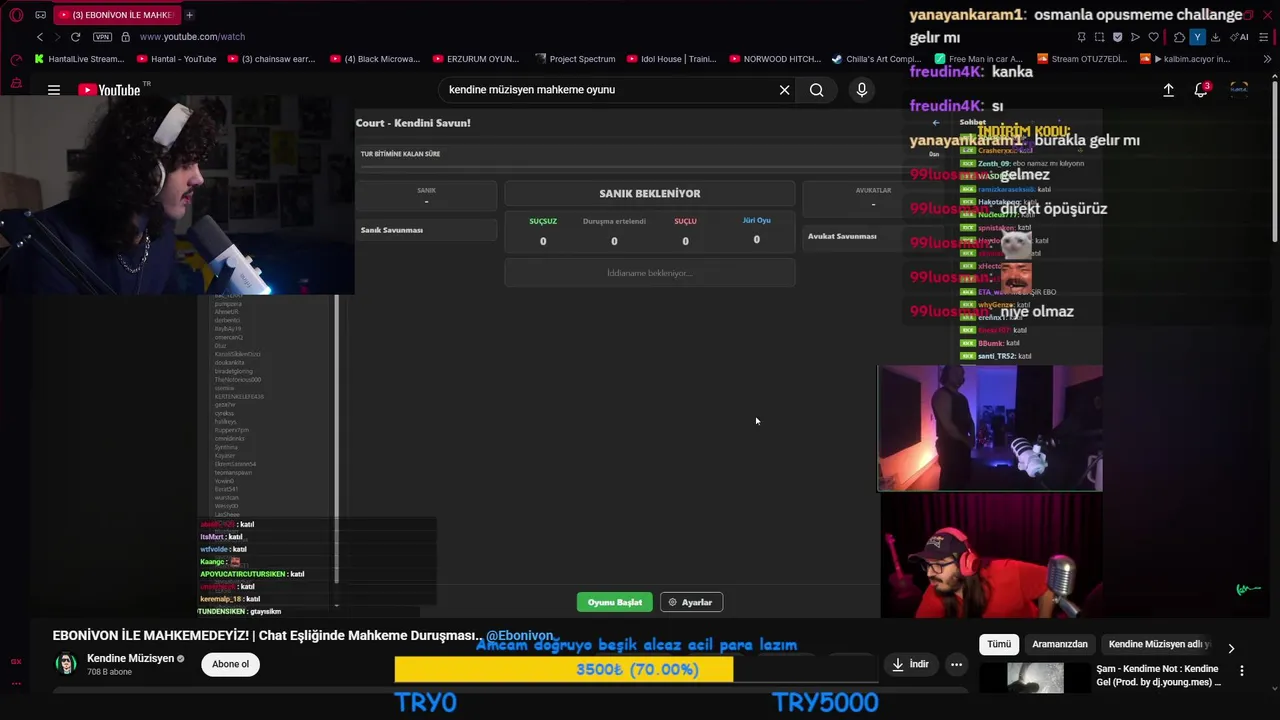The height and width of the screenshot is (720, 1280).
Task: Open Hantal - YouTube bookmark
Action: tap(176, 59)
